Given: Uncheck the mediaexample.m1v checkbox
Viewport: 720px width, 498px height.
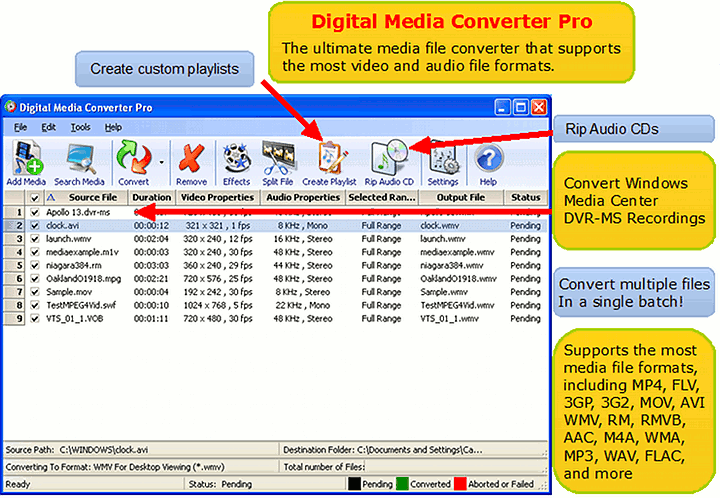Looking at the screenshot, I should [34, 252].
